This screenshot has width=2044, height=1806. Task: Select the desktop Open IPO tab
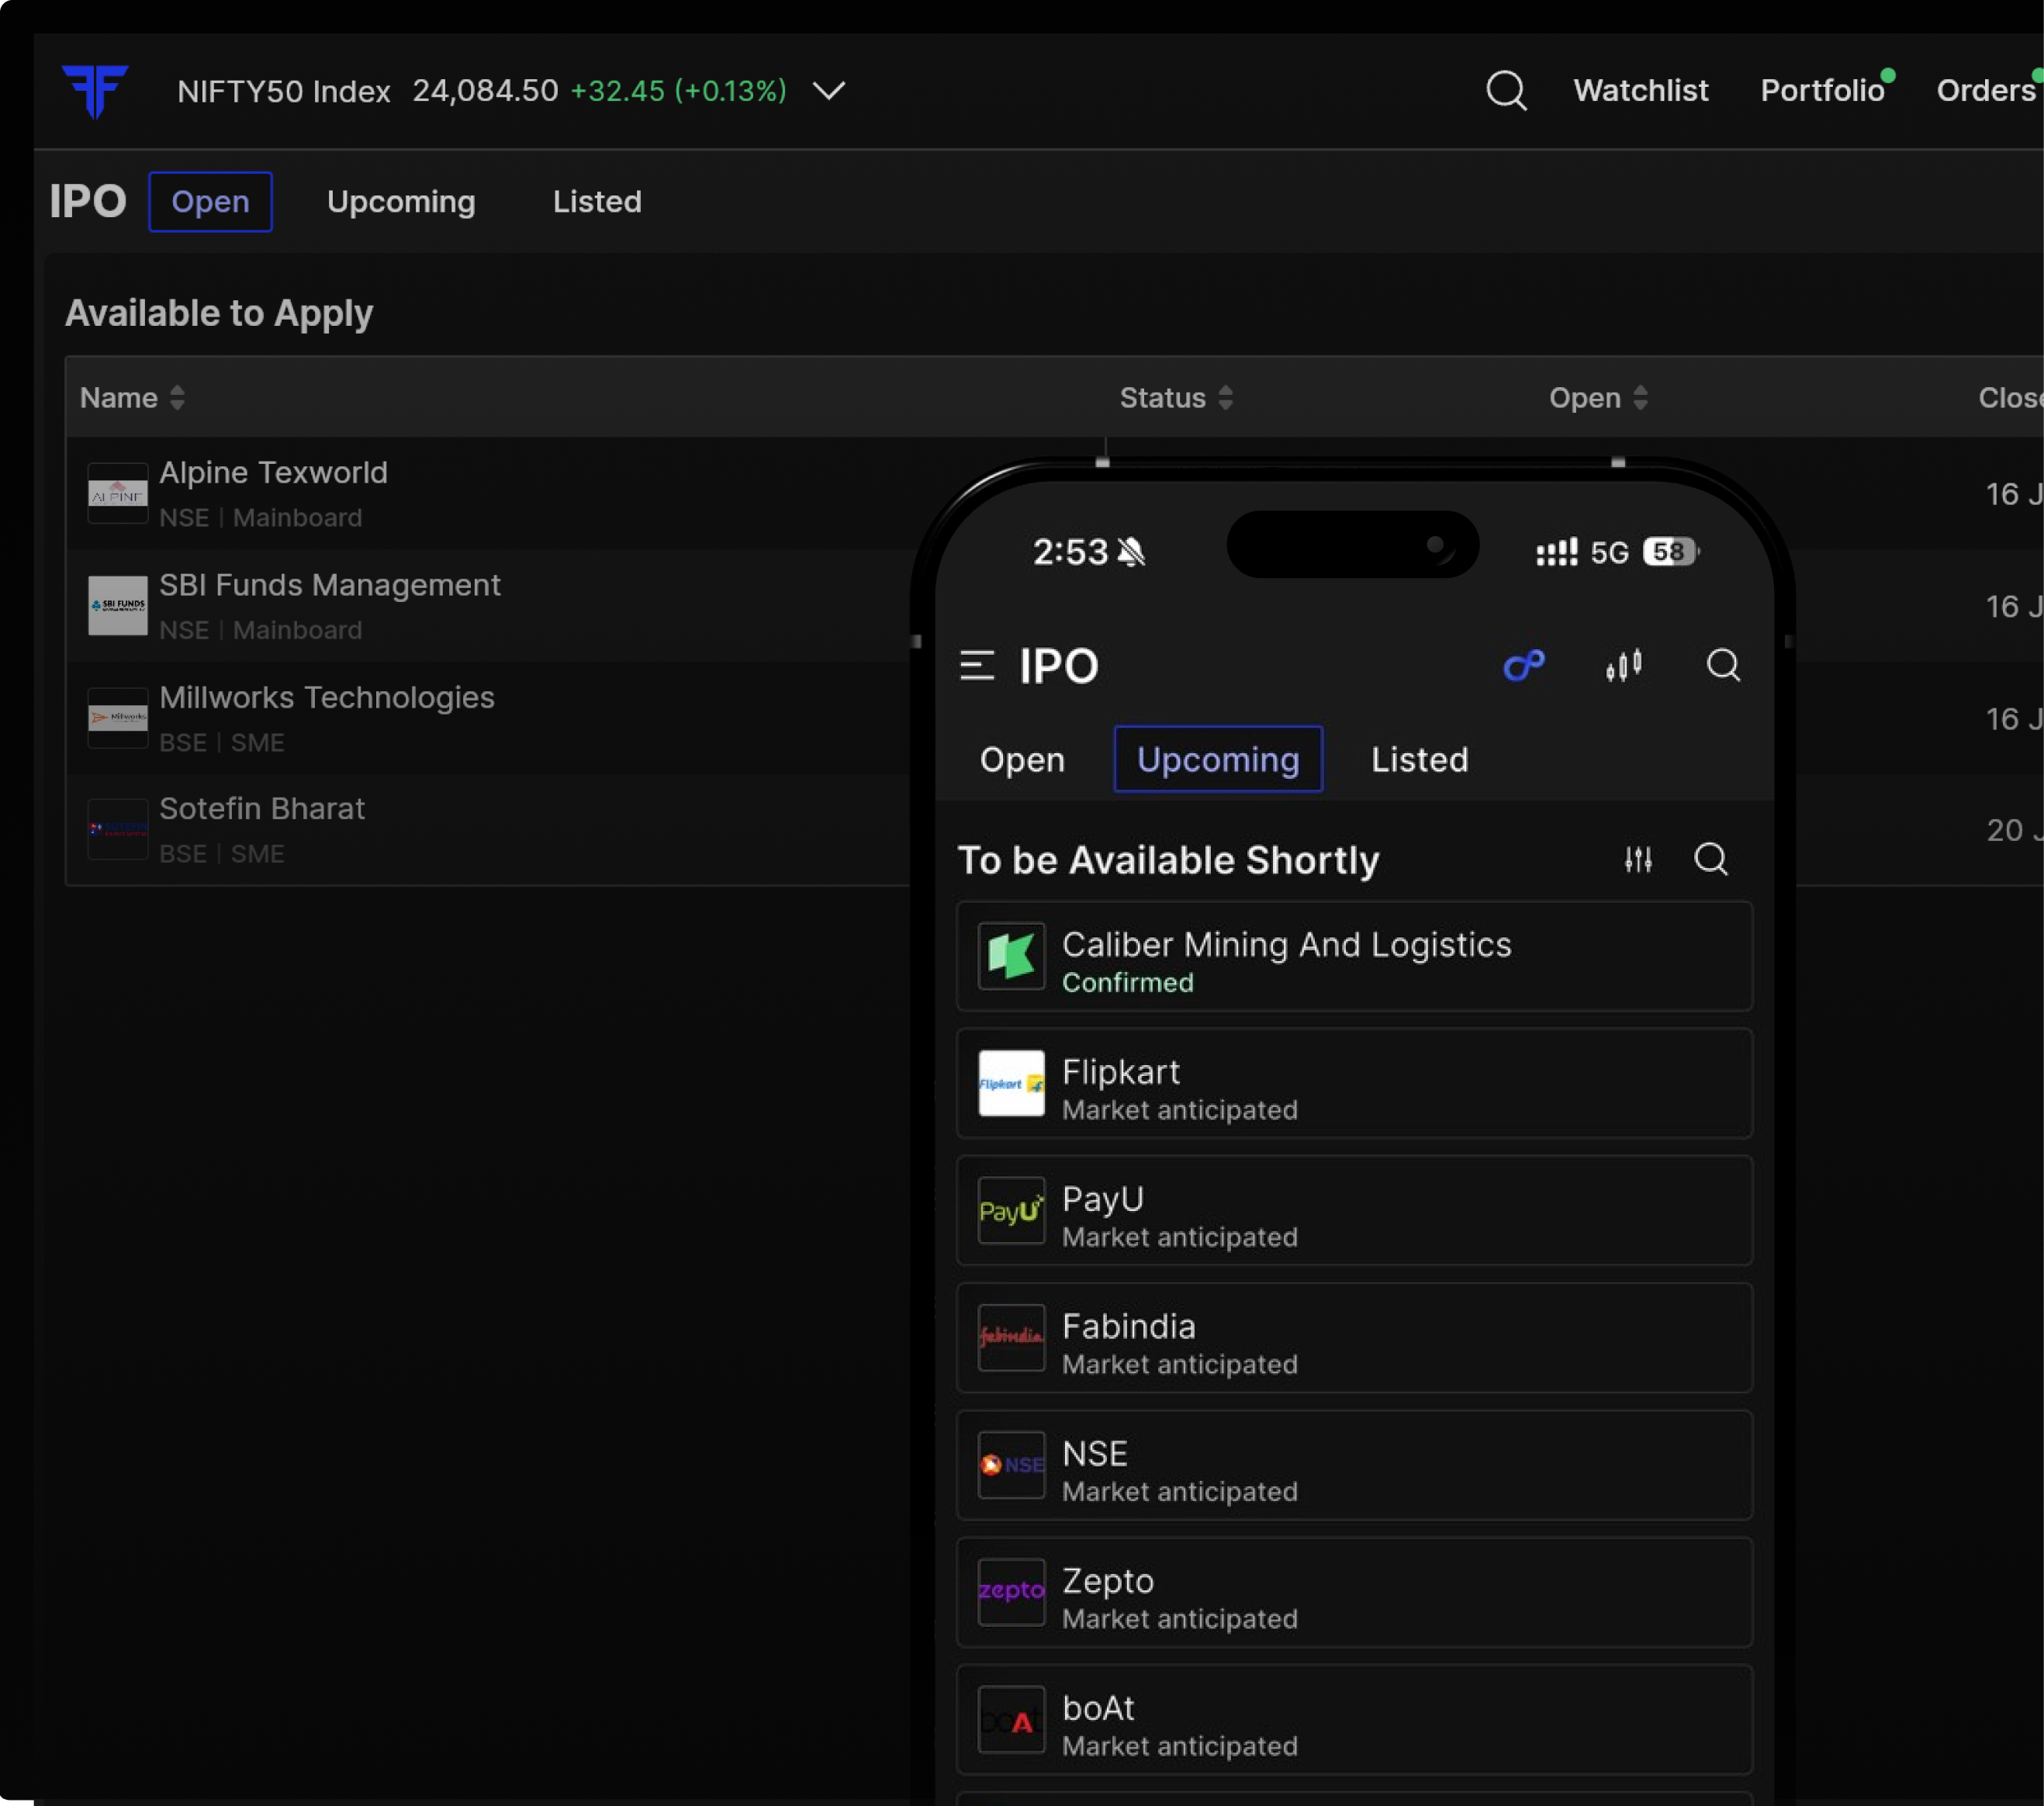(x=210, y=202)
